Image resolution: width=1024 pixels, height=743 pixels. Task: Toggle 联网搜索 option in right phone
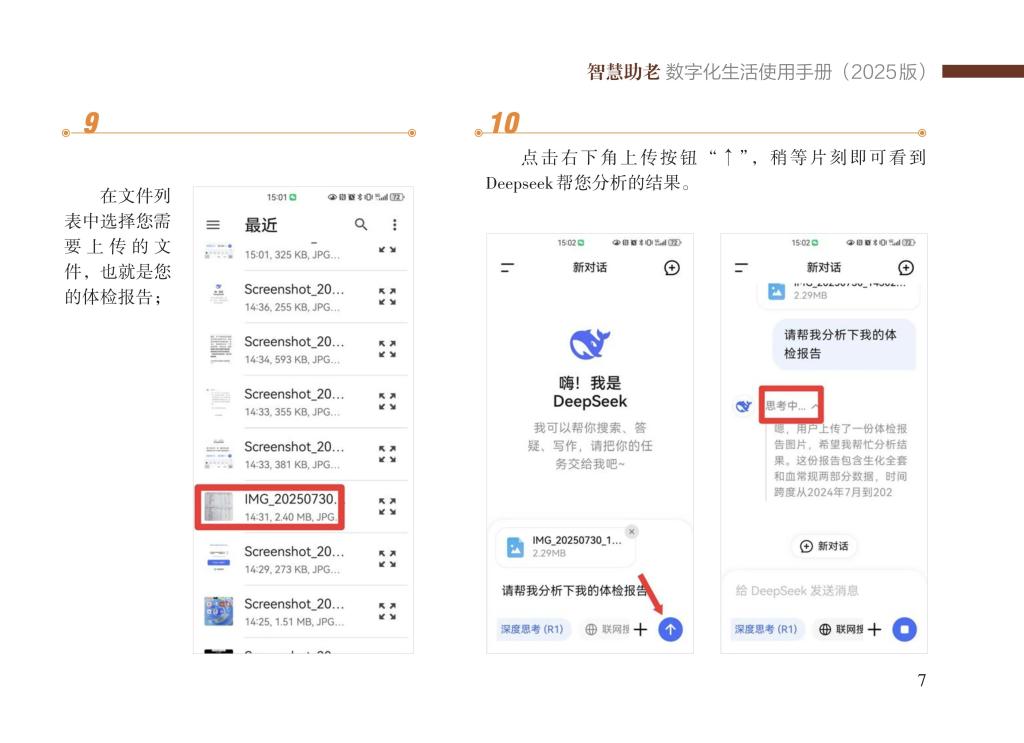[840, 629]
